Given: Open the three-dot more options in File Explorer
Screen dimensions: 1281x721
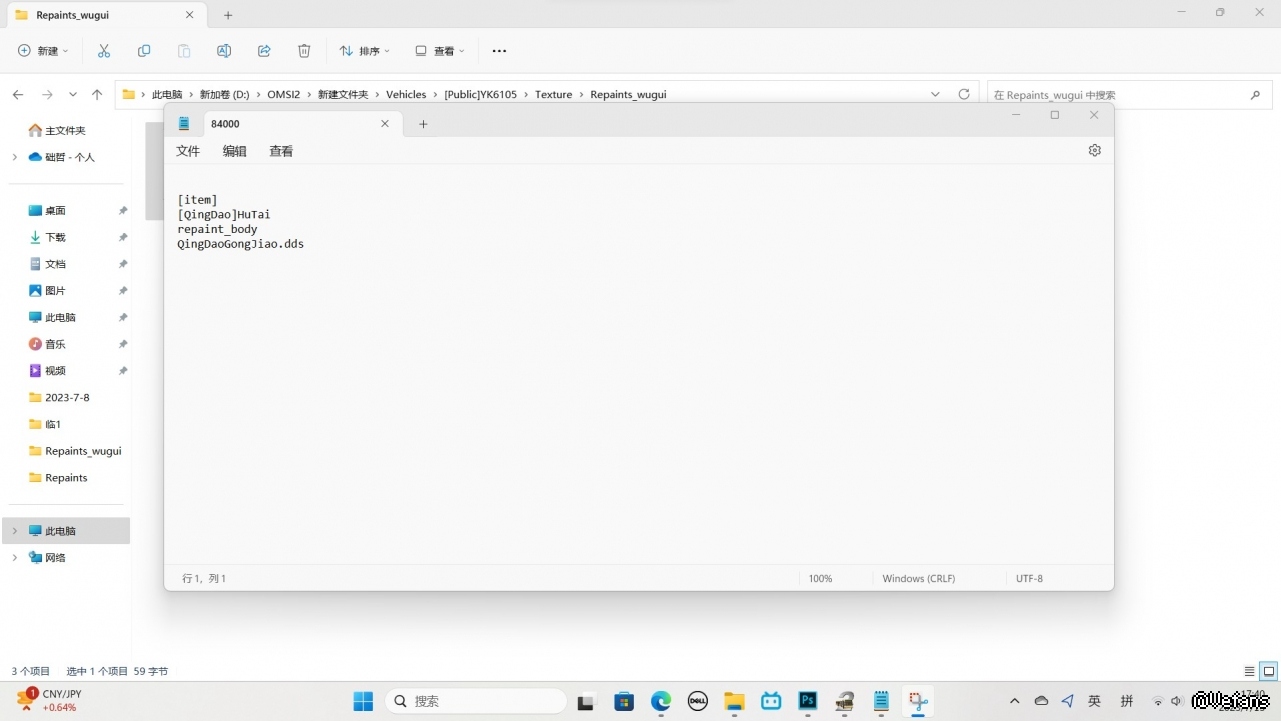Looking at the screenshot, I should coord(499,51).
